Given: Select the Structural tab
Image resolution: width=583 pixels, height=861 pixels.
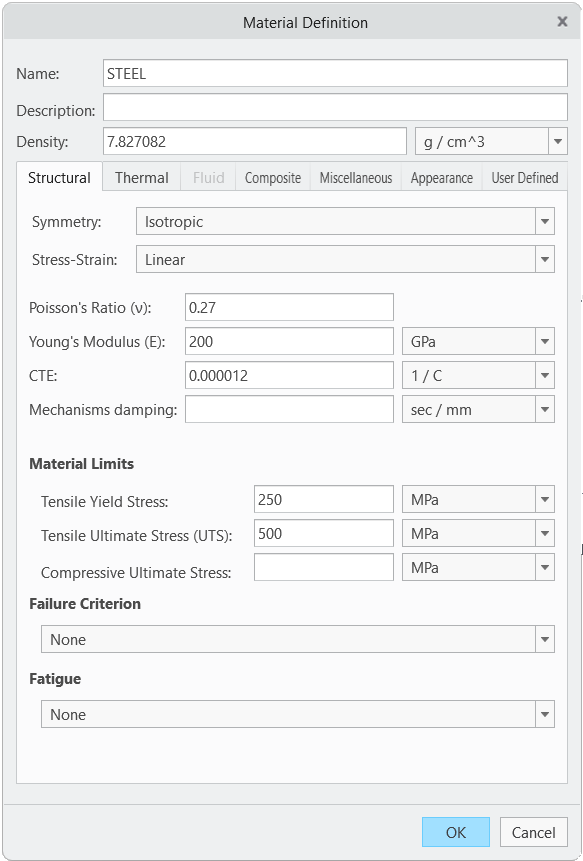Looking at the screenshot, I should pos(59,177).
